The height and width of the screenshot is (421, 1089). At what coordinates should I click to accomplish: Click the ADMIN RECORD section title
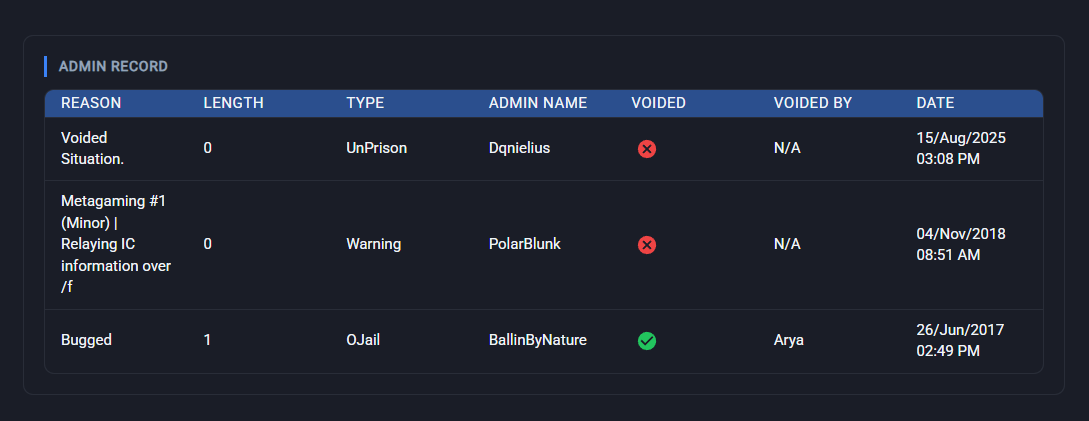113,67
